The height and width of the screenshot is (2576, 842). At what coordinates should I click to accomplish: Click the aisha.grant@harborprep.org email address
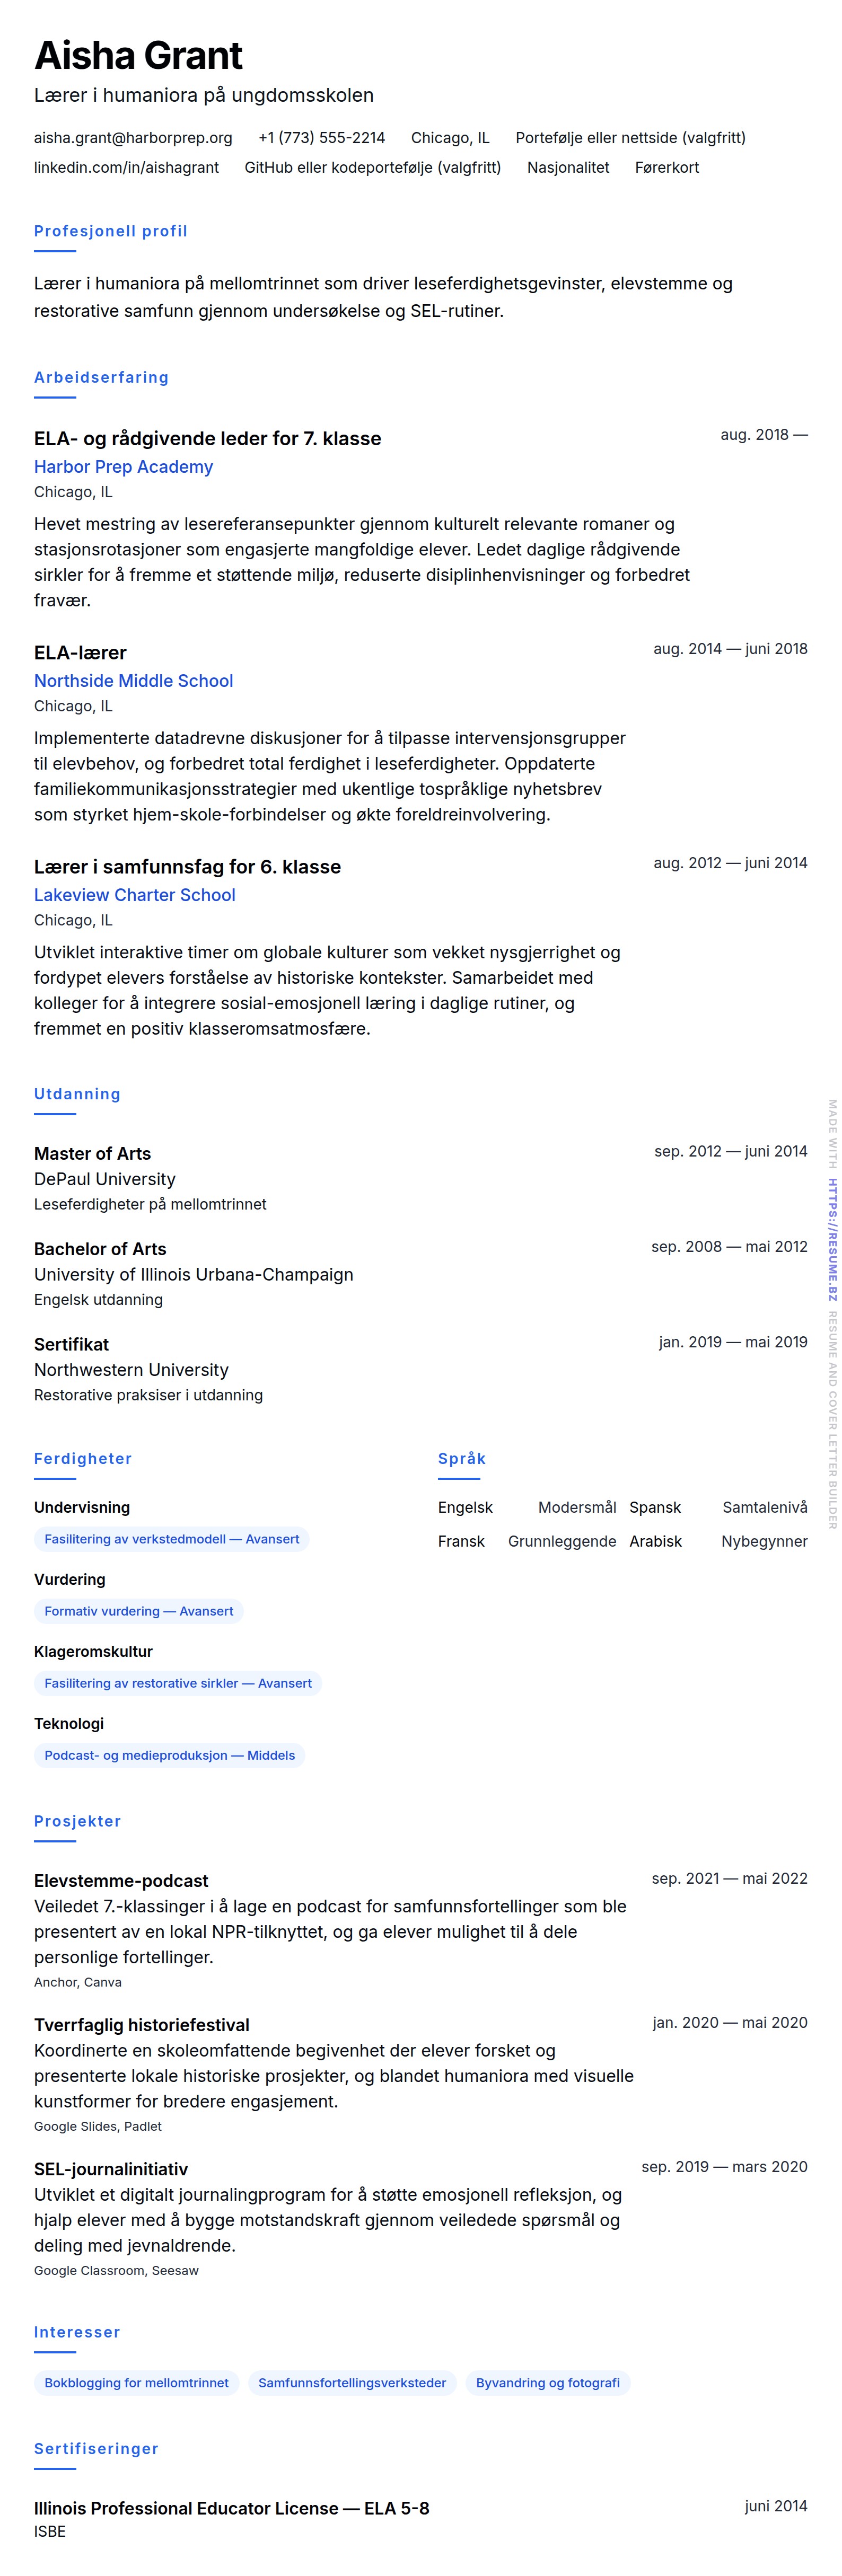pos(133,138)
